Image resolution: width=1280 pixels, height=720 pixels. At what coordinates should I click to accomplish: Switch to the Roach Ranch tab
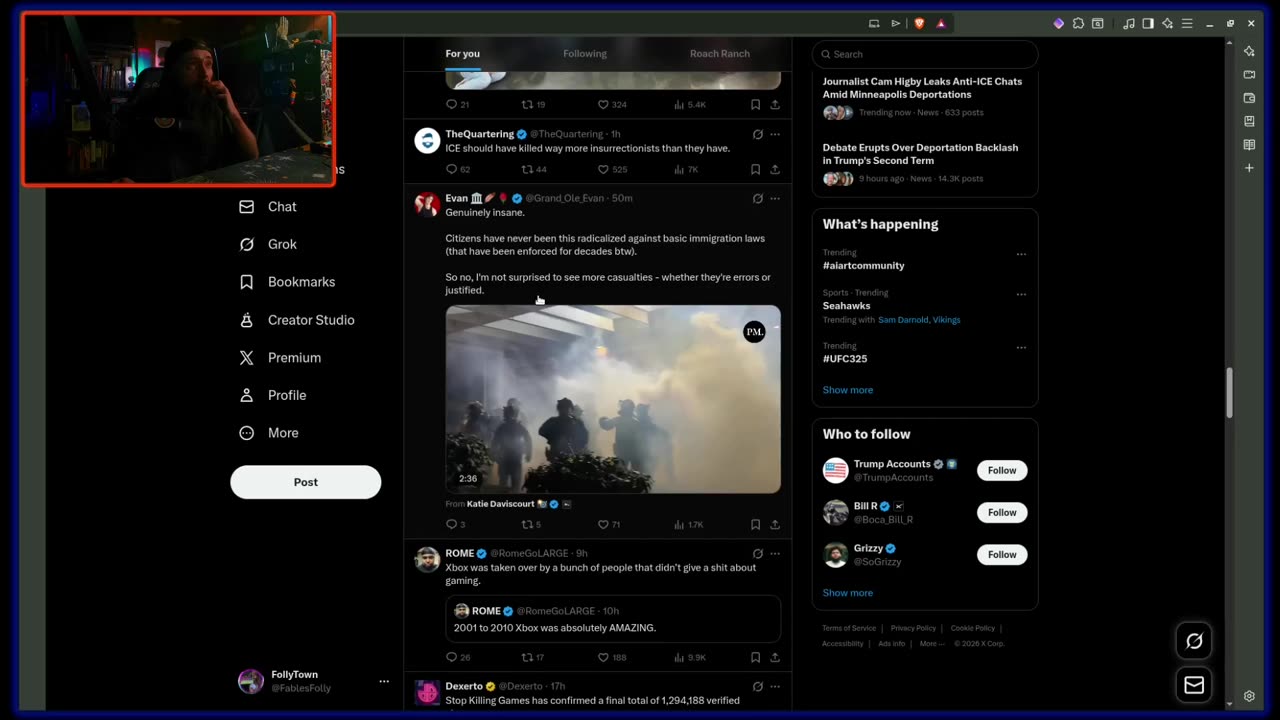(x=720, y=54)
